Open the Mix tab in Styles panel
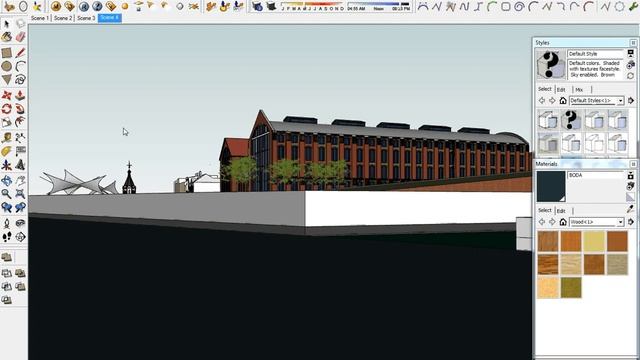Viewport: 640px width, 360px height. 579,89
